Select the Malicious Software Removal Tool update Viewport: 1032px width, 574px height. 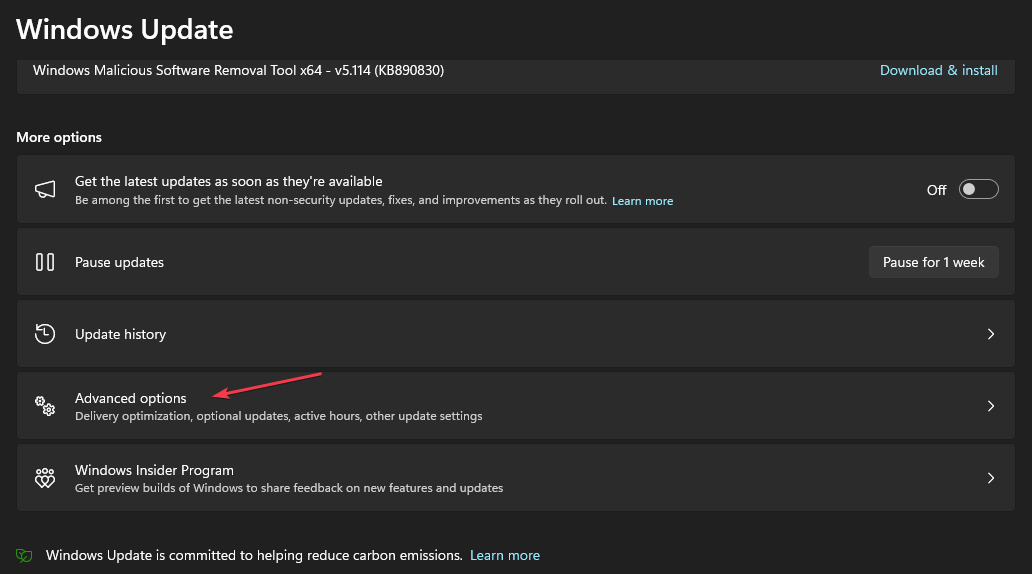238,70
